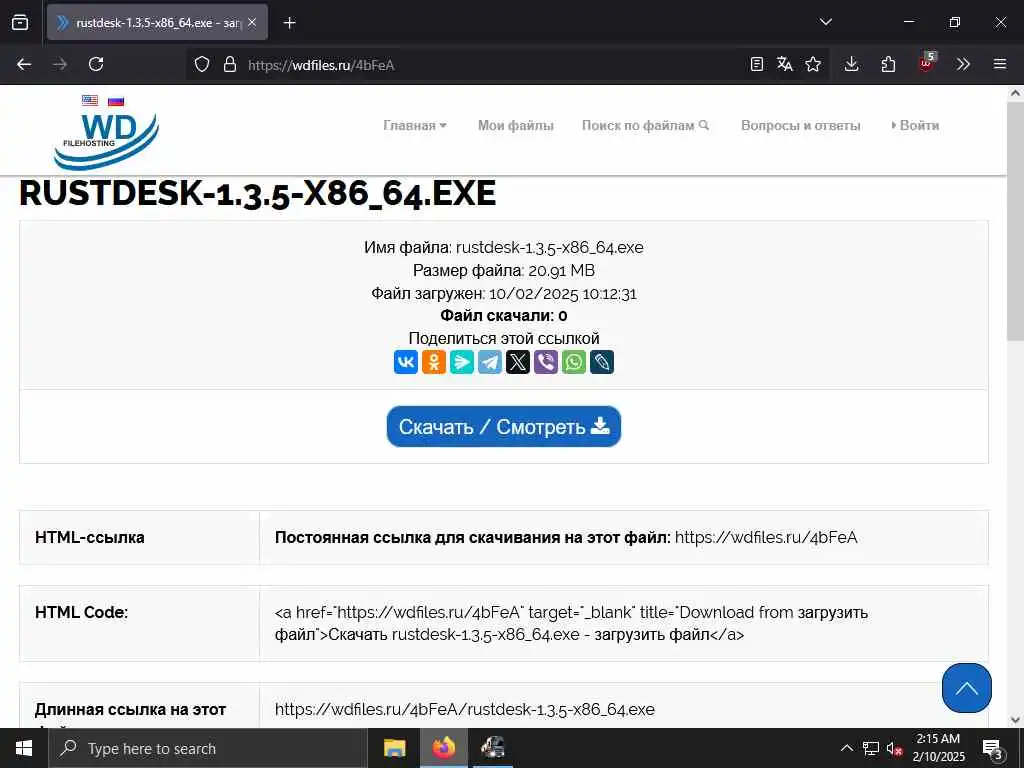Share via Odnoklassniki orange icon

[434, 362]
